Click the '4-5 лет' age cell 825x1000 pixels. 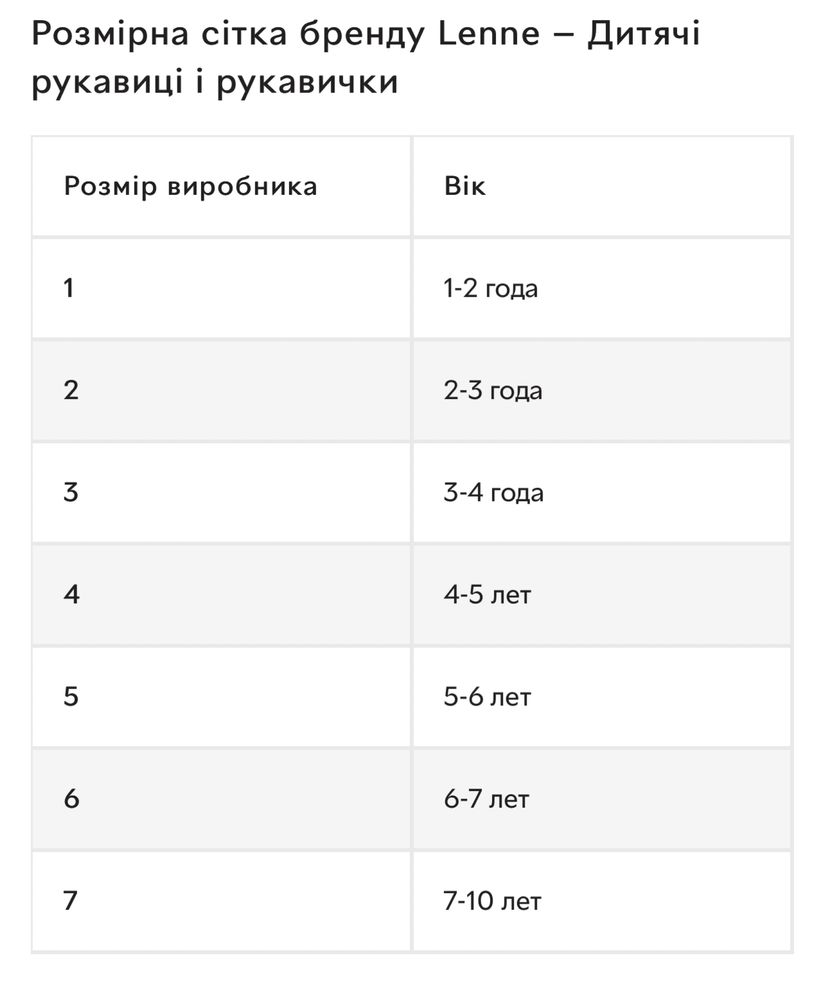602,594
